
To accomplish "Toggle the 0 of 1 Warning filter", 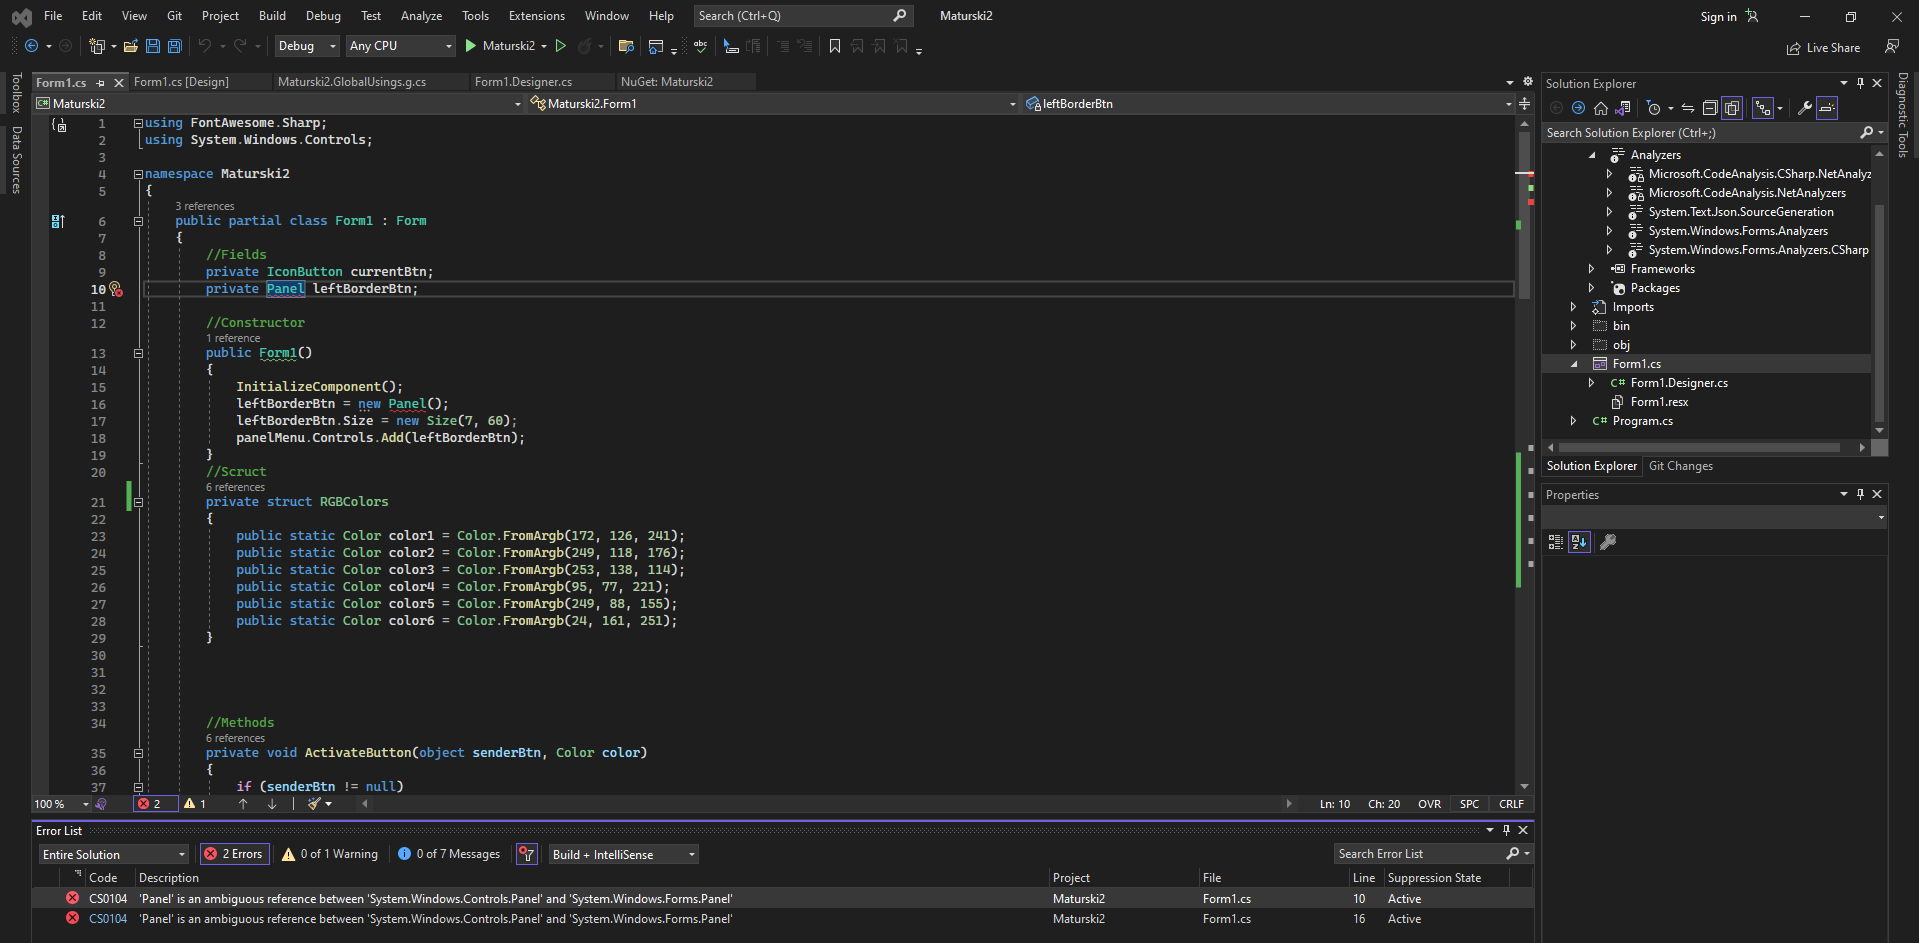I will tap(330, 854).
